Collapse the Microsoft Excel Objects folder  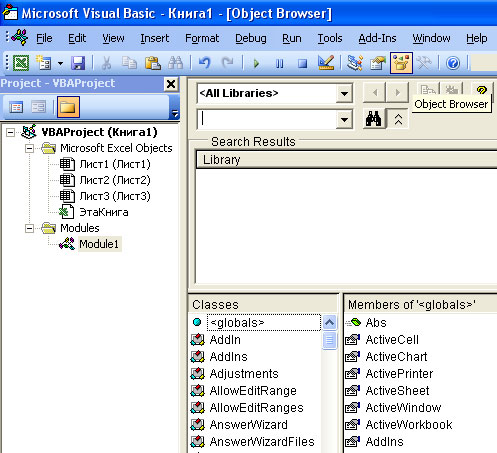tap(29, 148)
